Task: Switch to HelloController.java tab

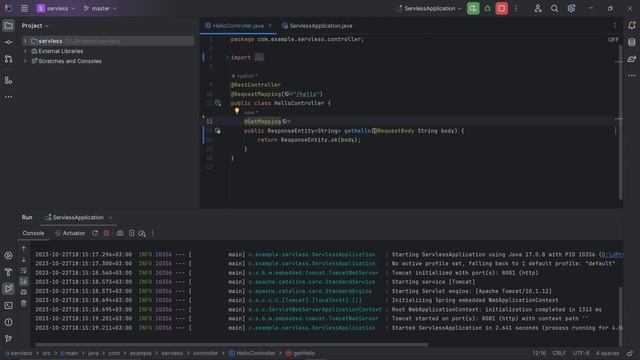Action: 238,26
